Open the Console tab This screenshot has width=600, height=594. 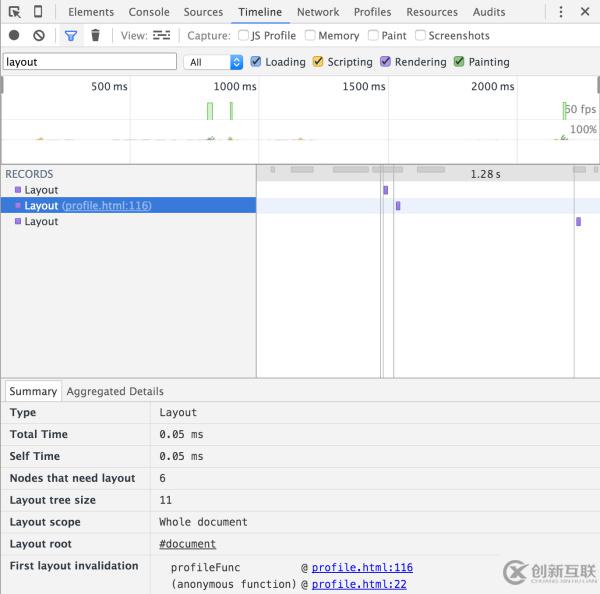click(x=149, y=12)
